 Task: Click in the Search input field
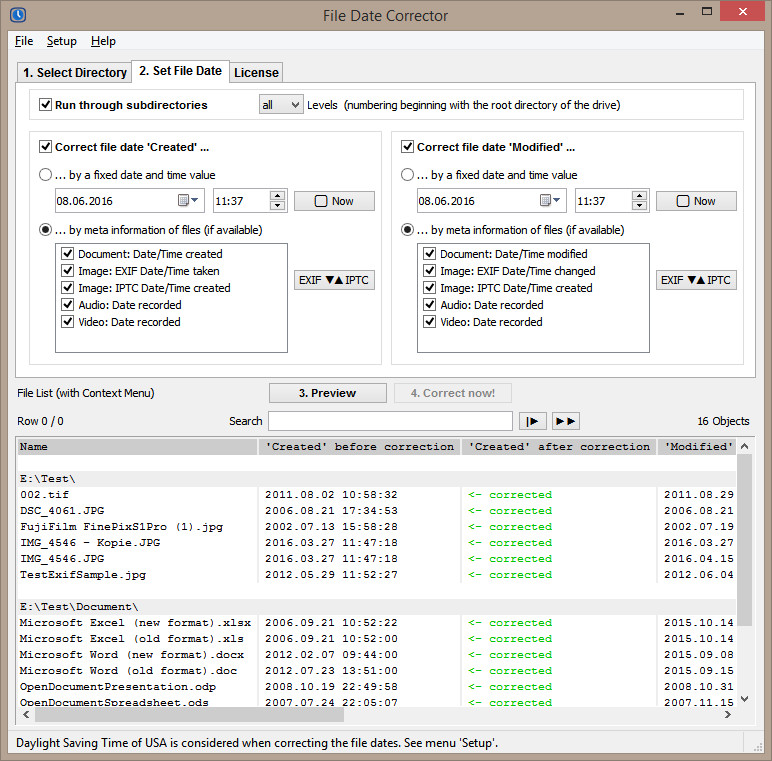click(x=390, y=421)
